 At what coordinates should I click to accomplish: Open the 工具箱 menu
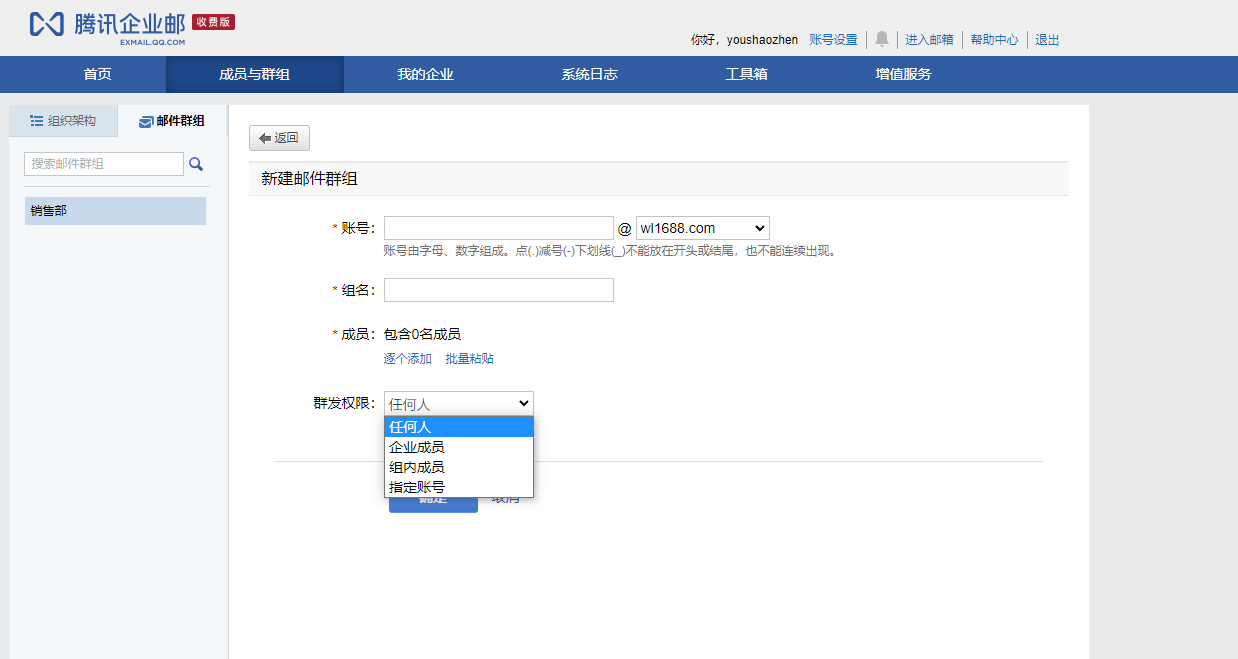click(x=746, y=74)
